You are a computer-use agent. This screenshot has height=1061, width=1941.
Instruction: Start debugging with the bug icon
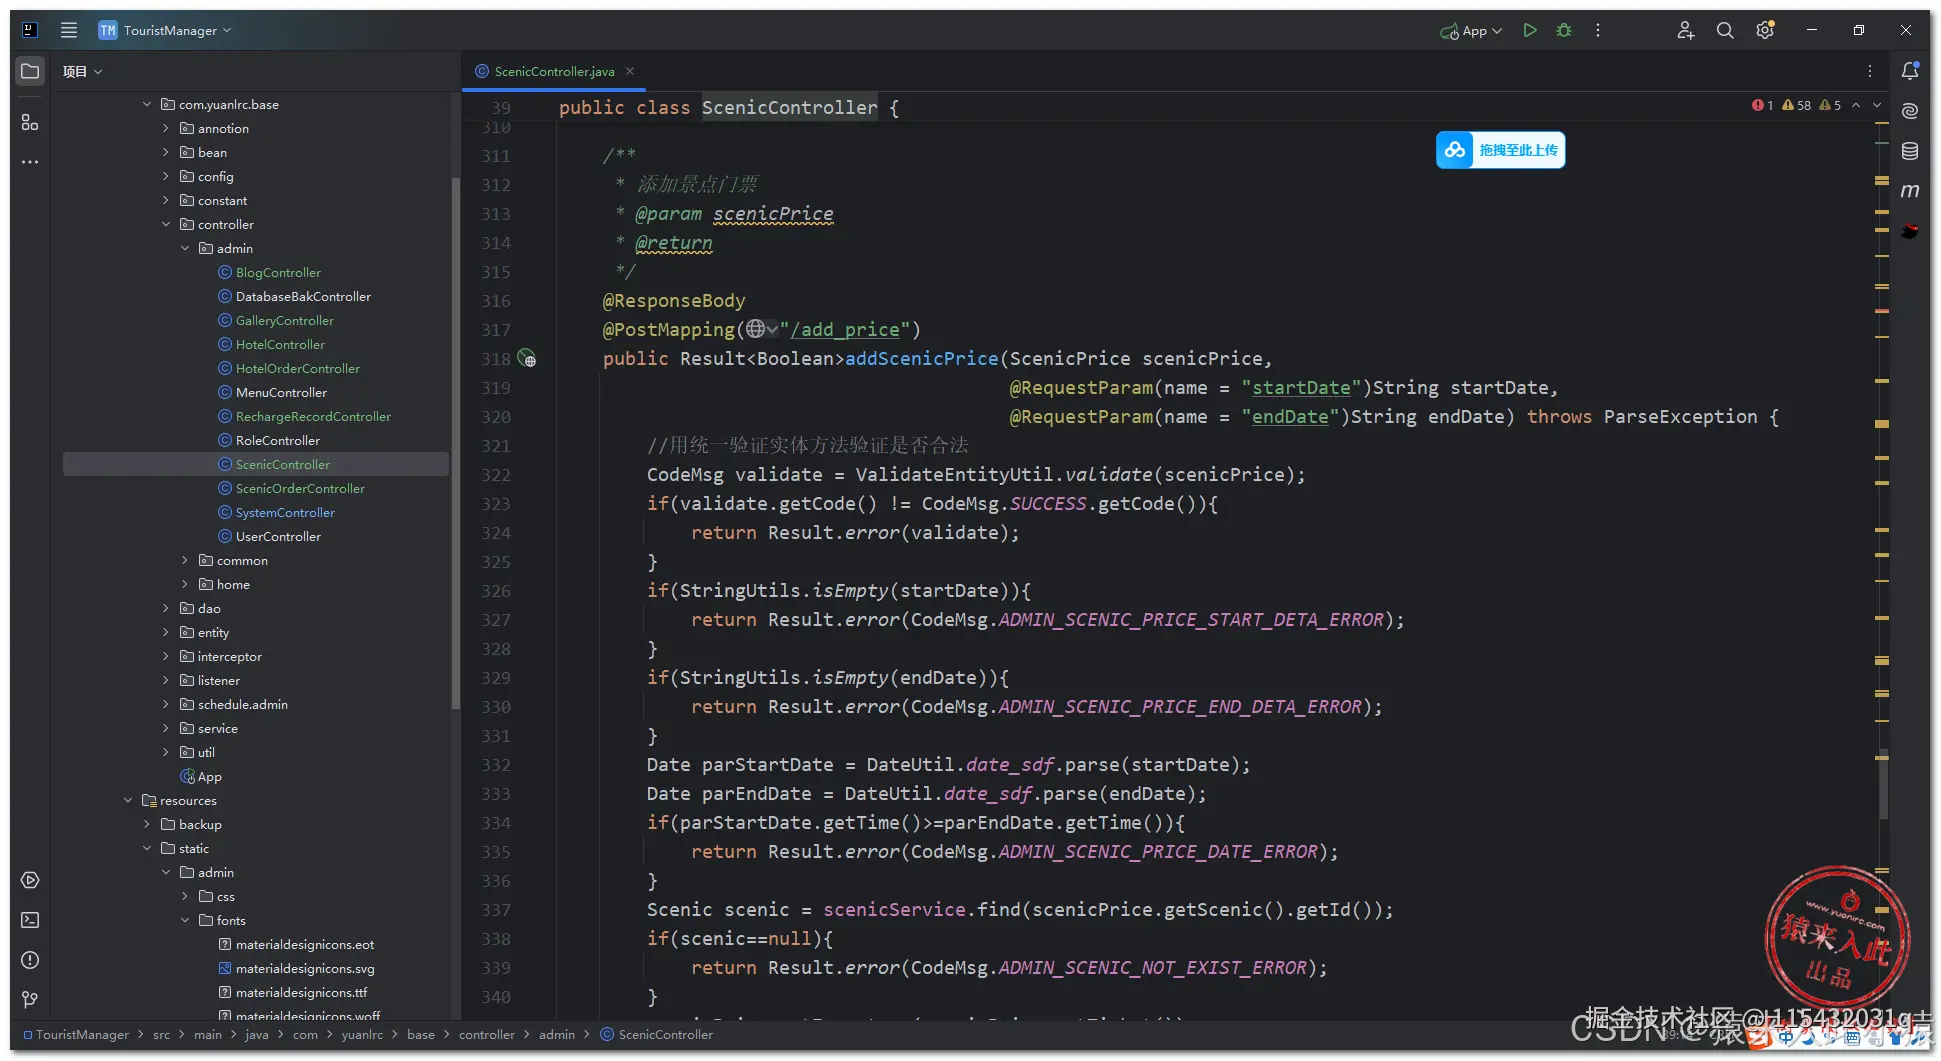coord(1564,30)
